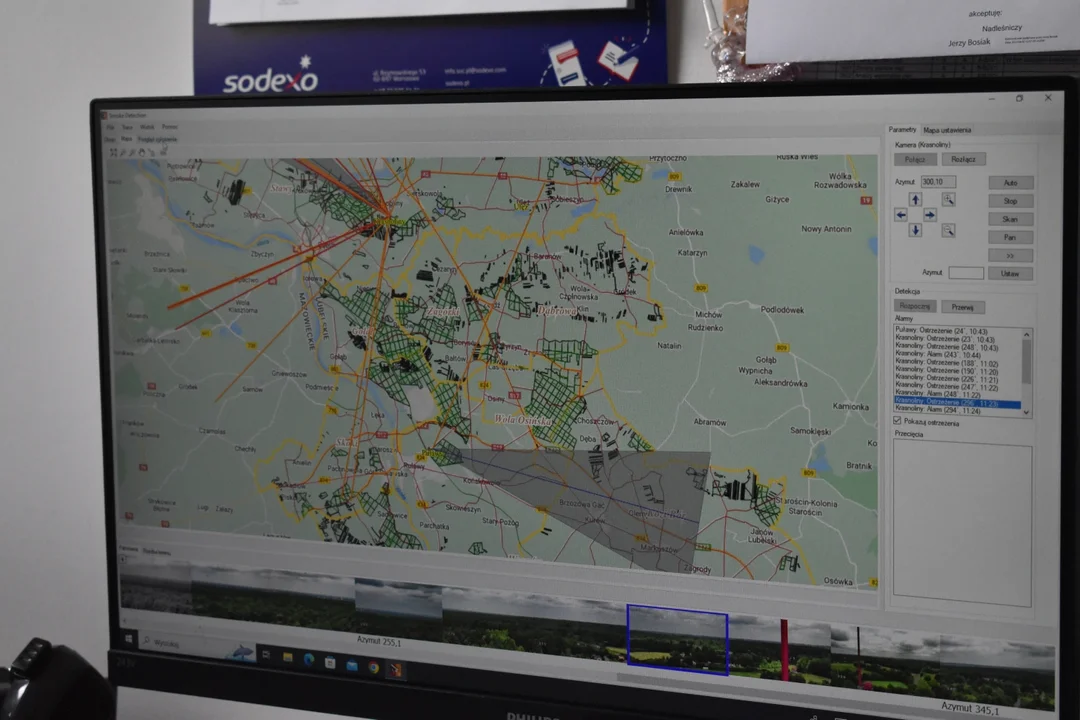
Task: Click the alarm list scrollbar thumb
Action: (x=1026, y=361)
